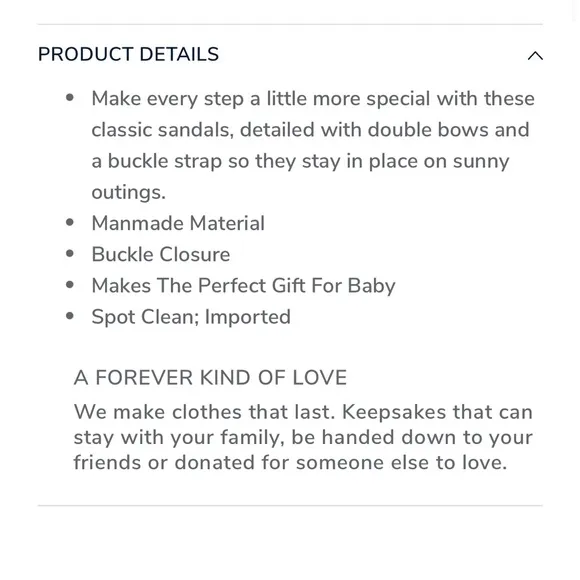Click the bullet dot beside 'Makes The Perfect Gift'
580x580 pixels.
click(70, 285)
